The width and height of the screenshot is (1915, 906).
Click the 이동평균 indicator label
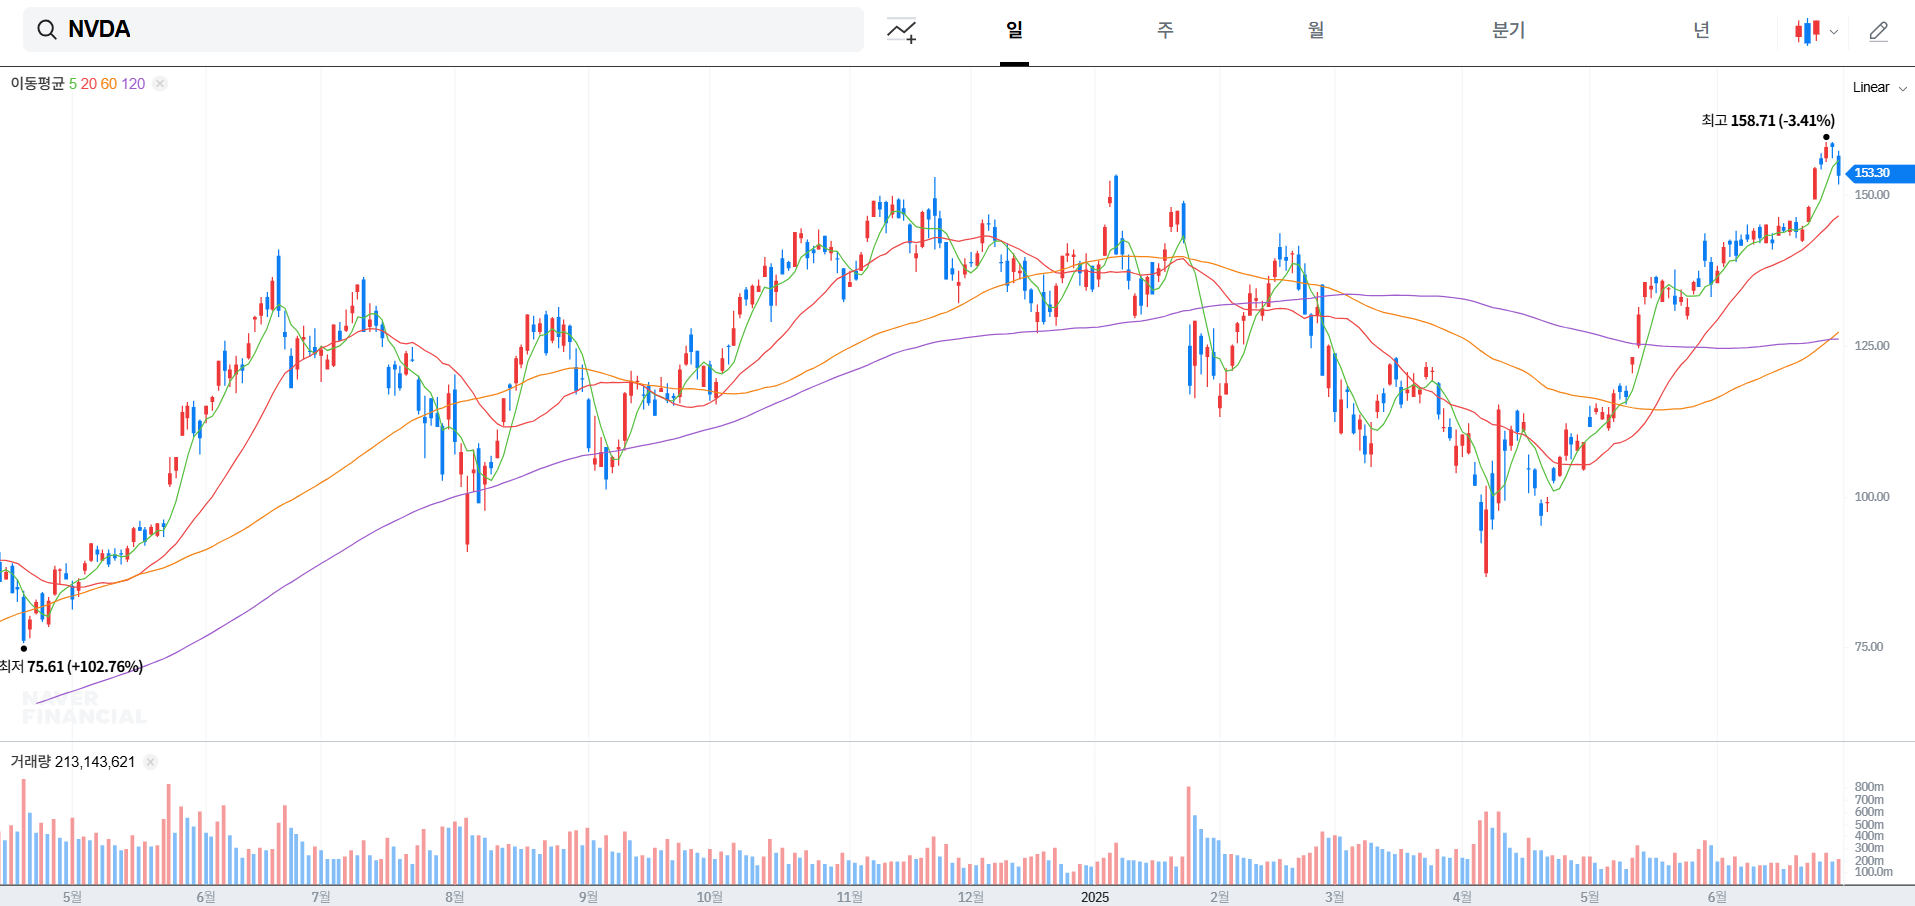(37, 84)
